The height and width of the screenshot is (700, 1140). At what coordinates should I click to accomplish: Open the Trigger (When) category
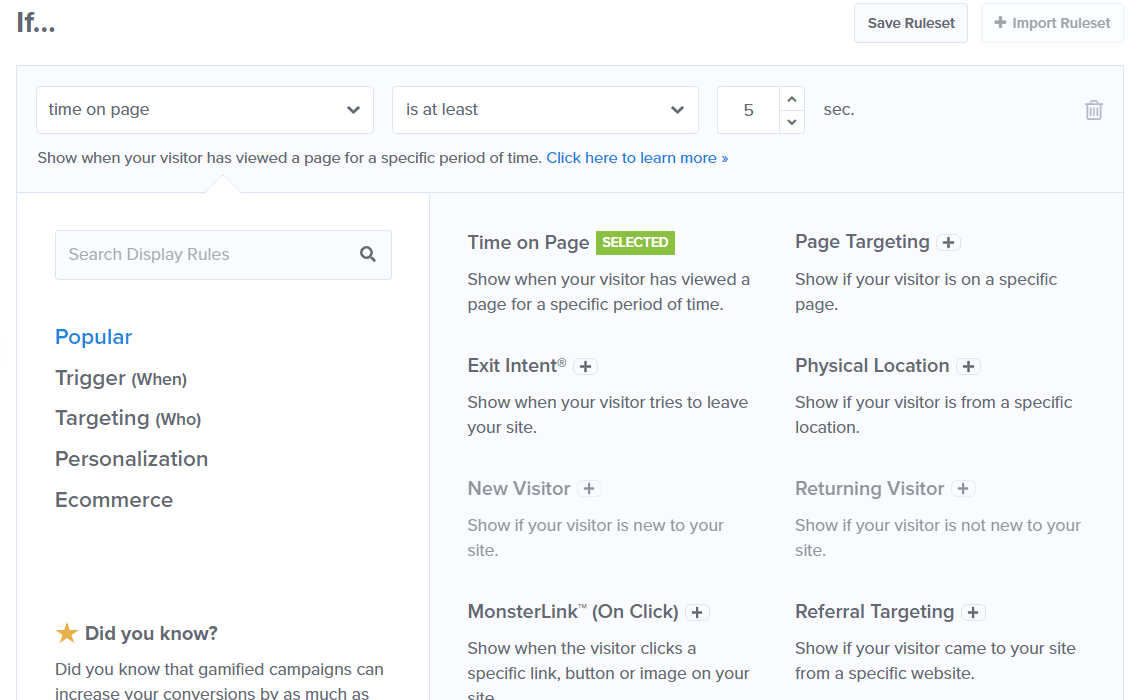tap(120, 378)
